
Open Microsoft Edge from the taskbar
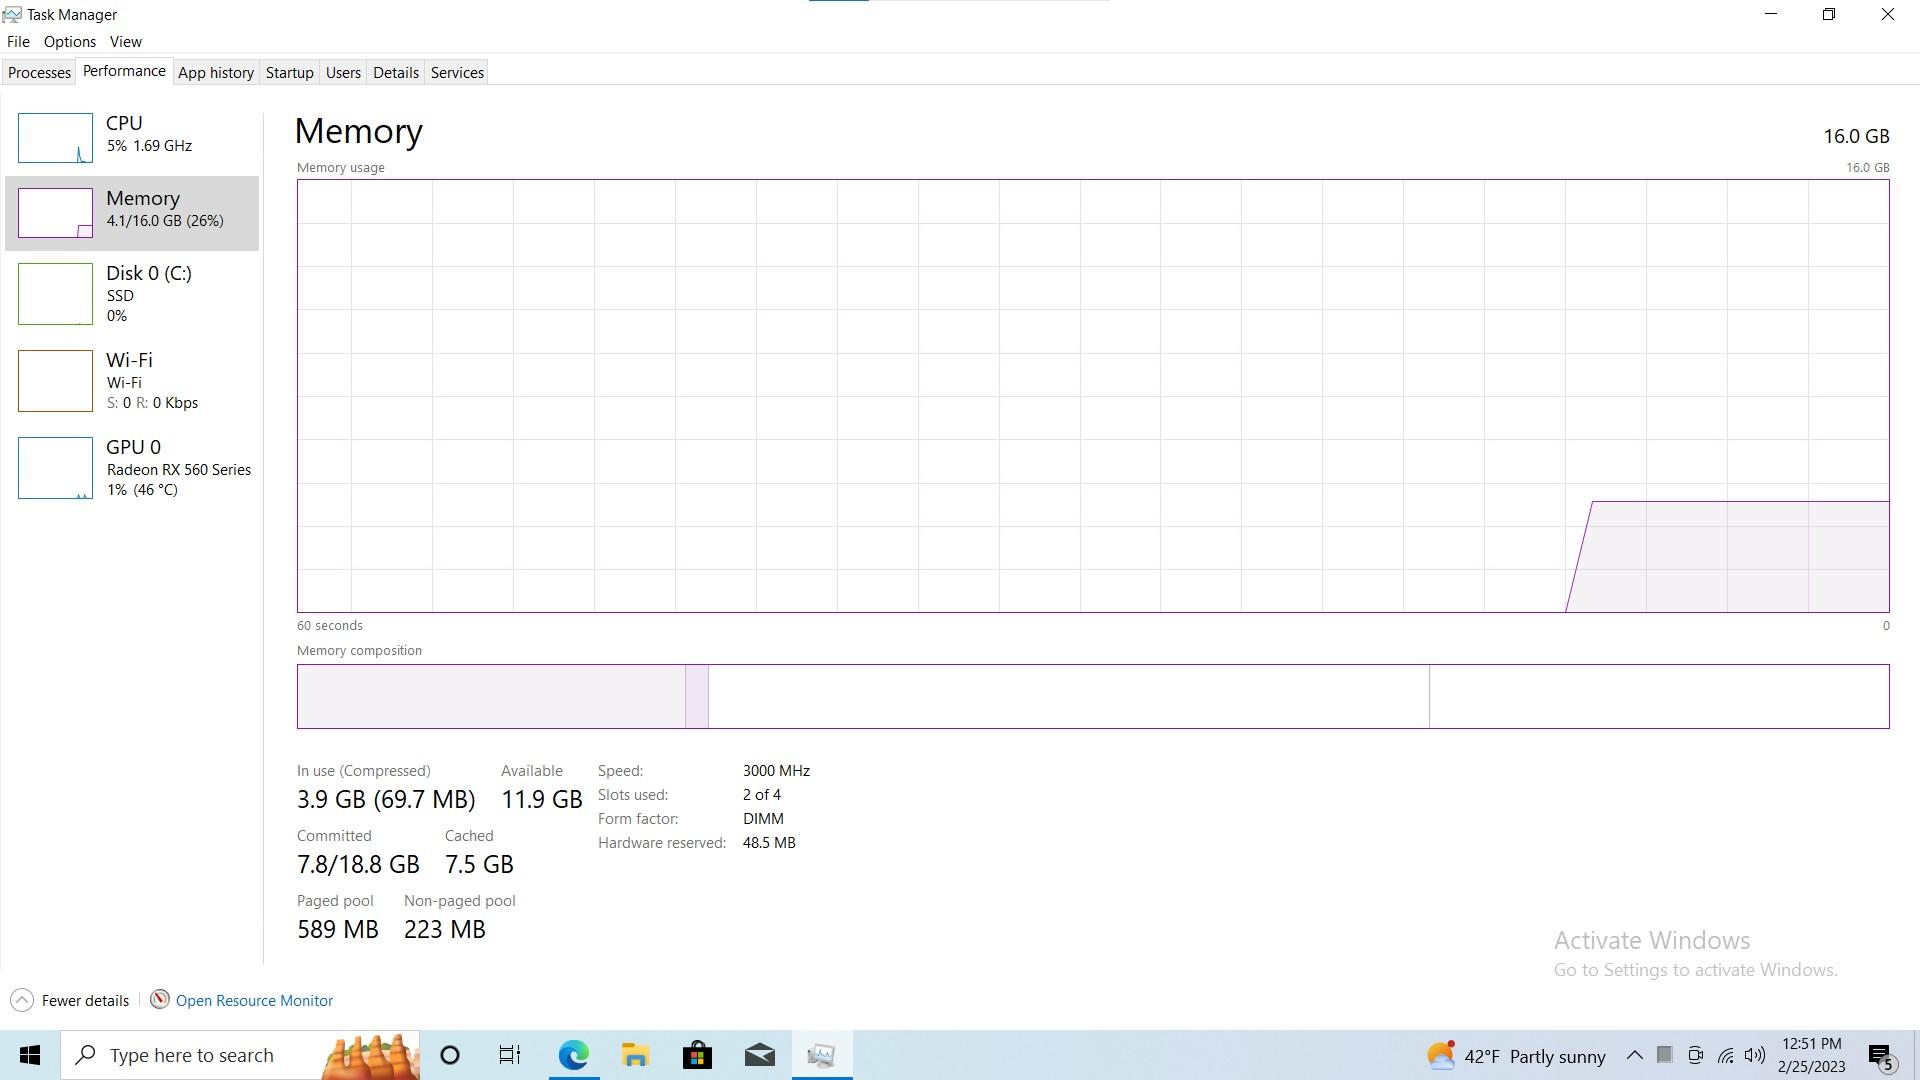[572, 1055]
